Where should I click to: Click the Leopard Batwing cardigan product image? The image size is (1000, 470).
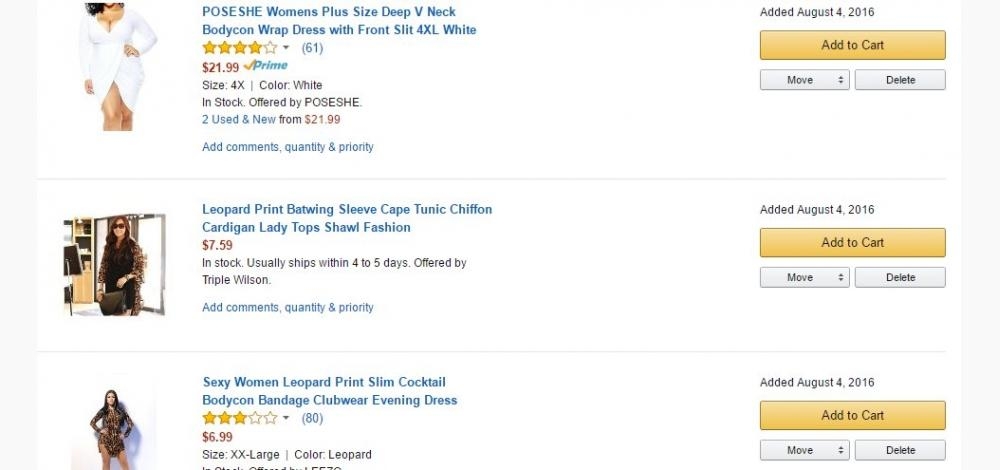pyautogui.click(x=114, y=264)
